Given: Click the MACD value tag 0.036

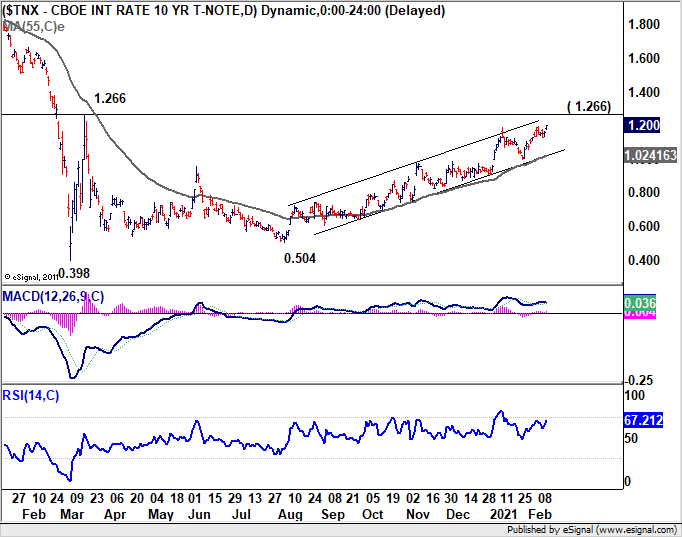Looking at the screenshot, I should [640, 303].
